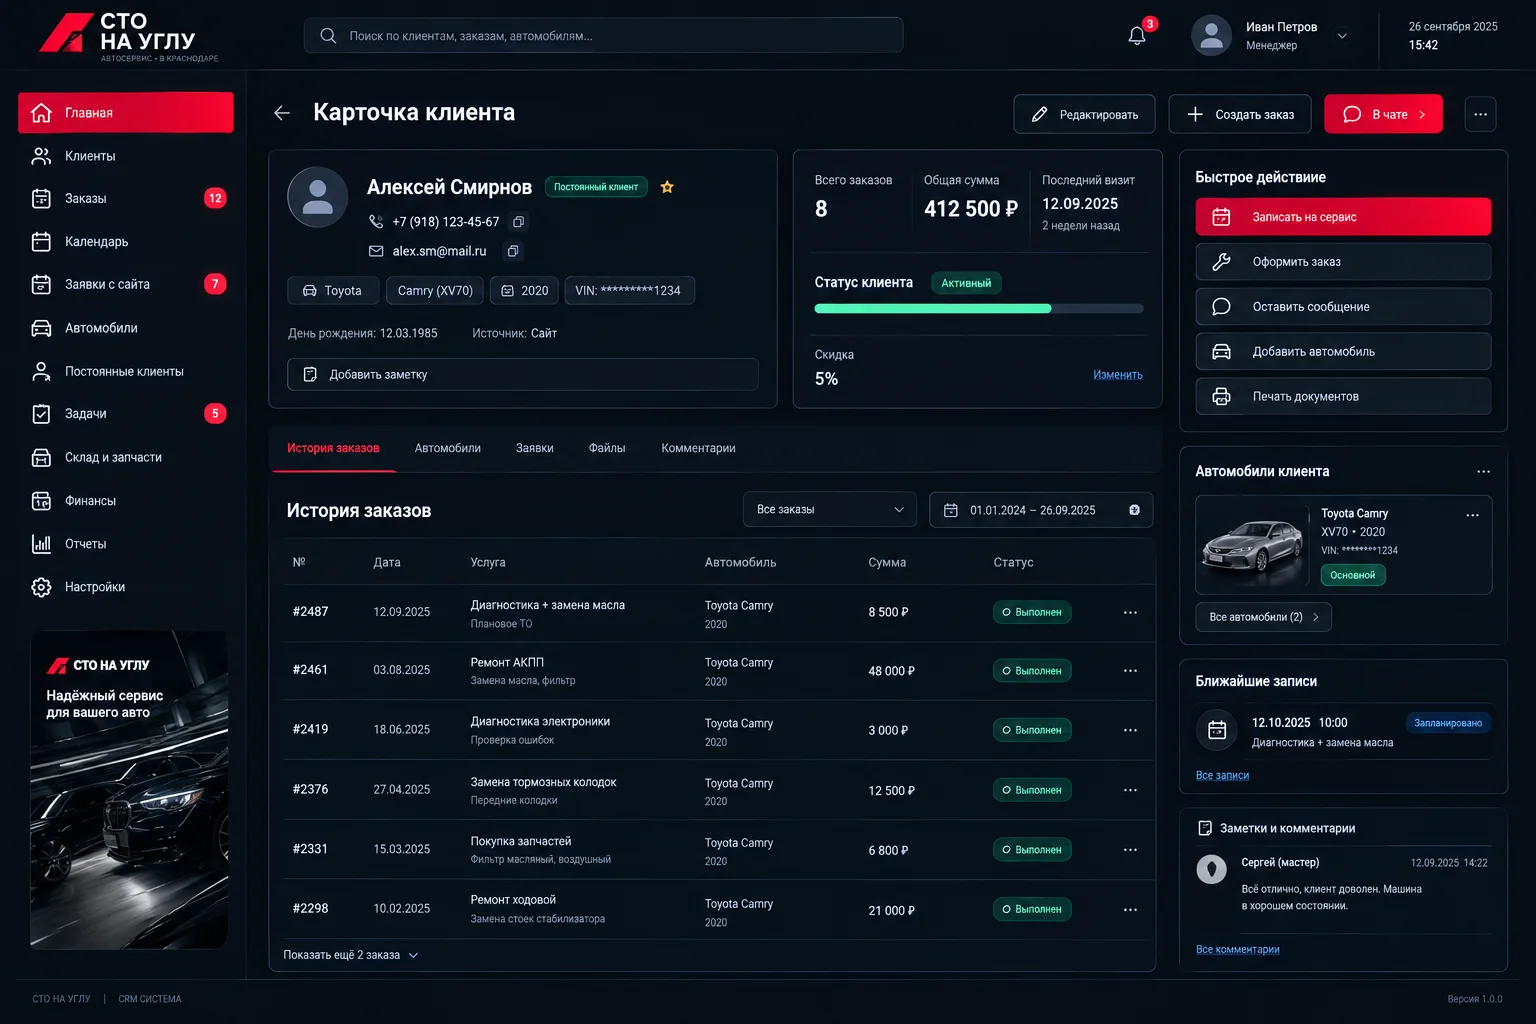Copy the email alex.sm@mail.ru
This screenshot has width=1536, height=1024.
pyautogui.click(x=512, y=251)
